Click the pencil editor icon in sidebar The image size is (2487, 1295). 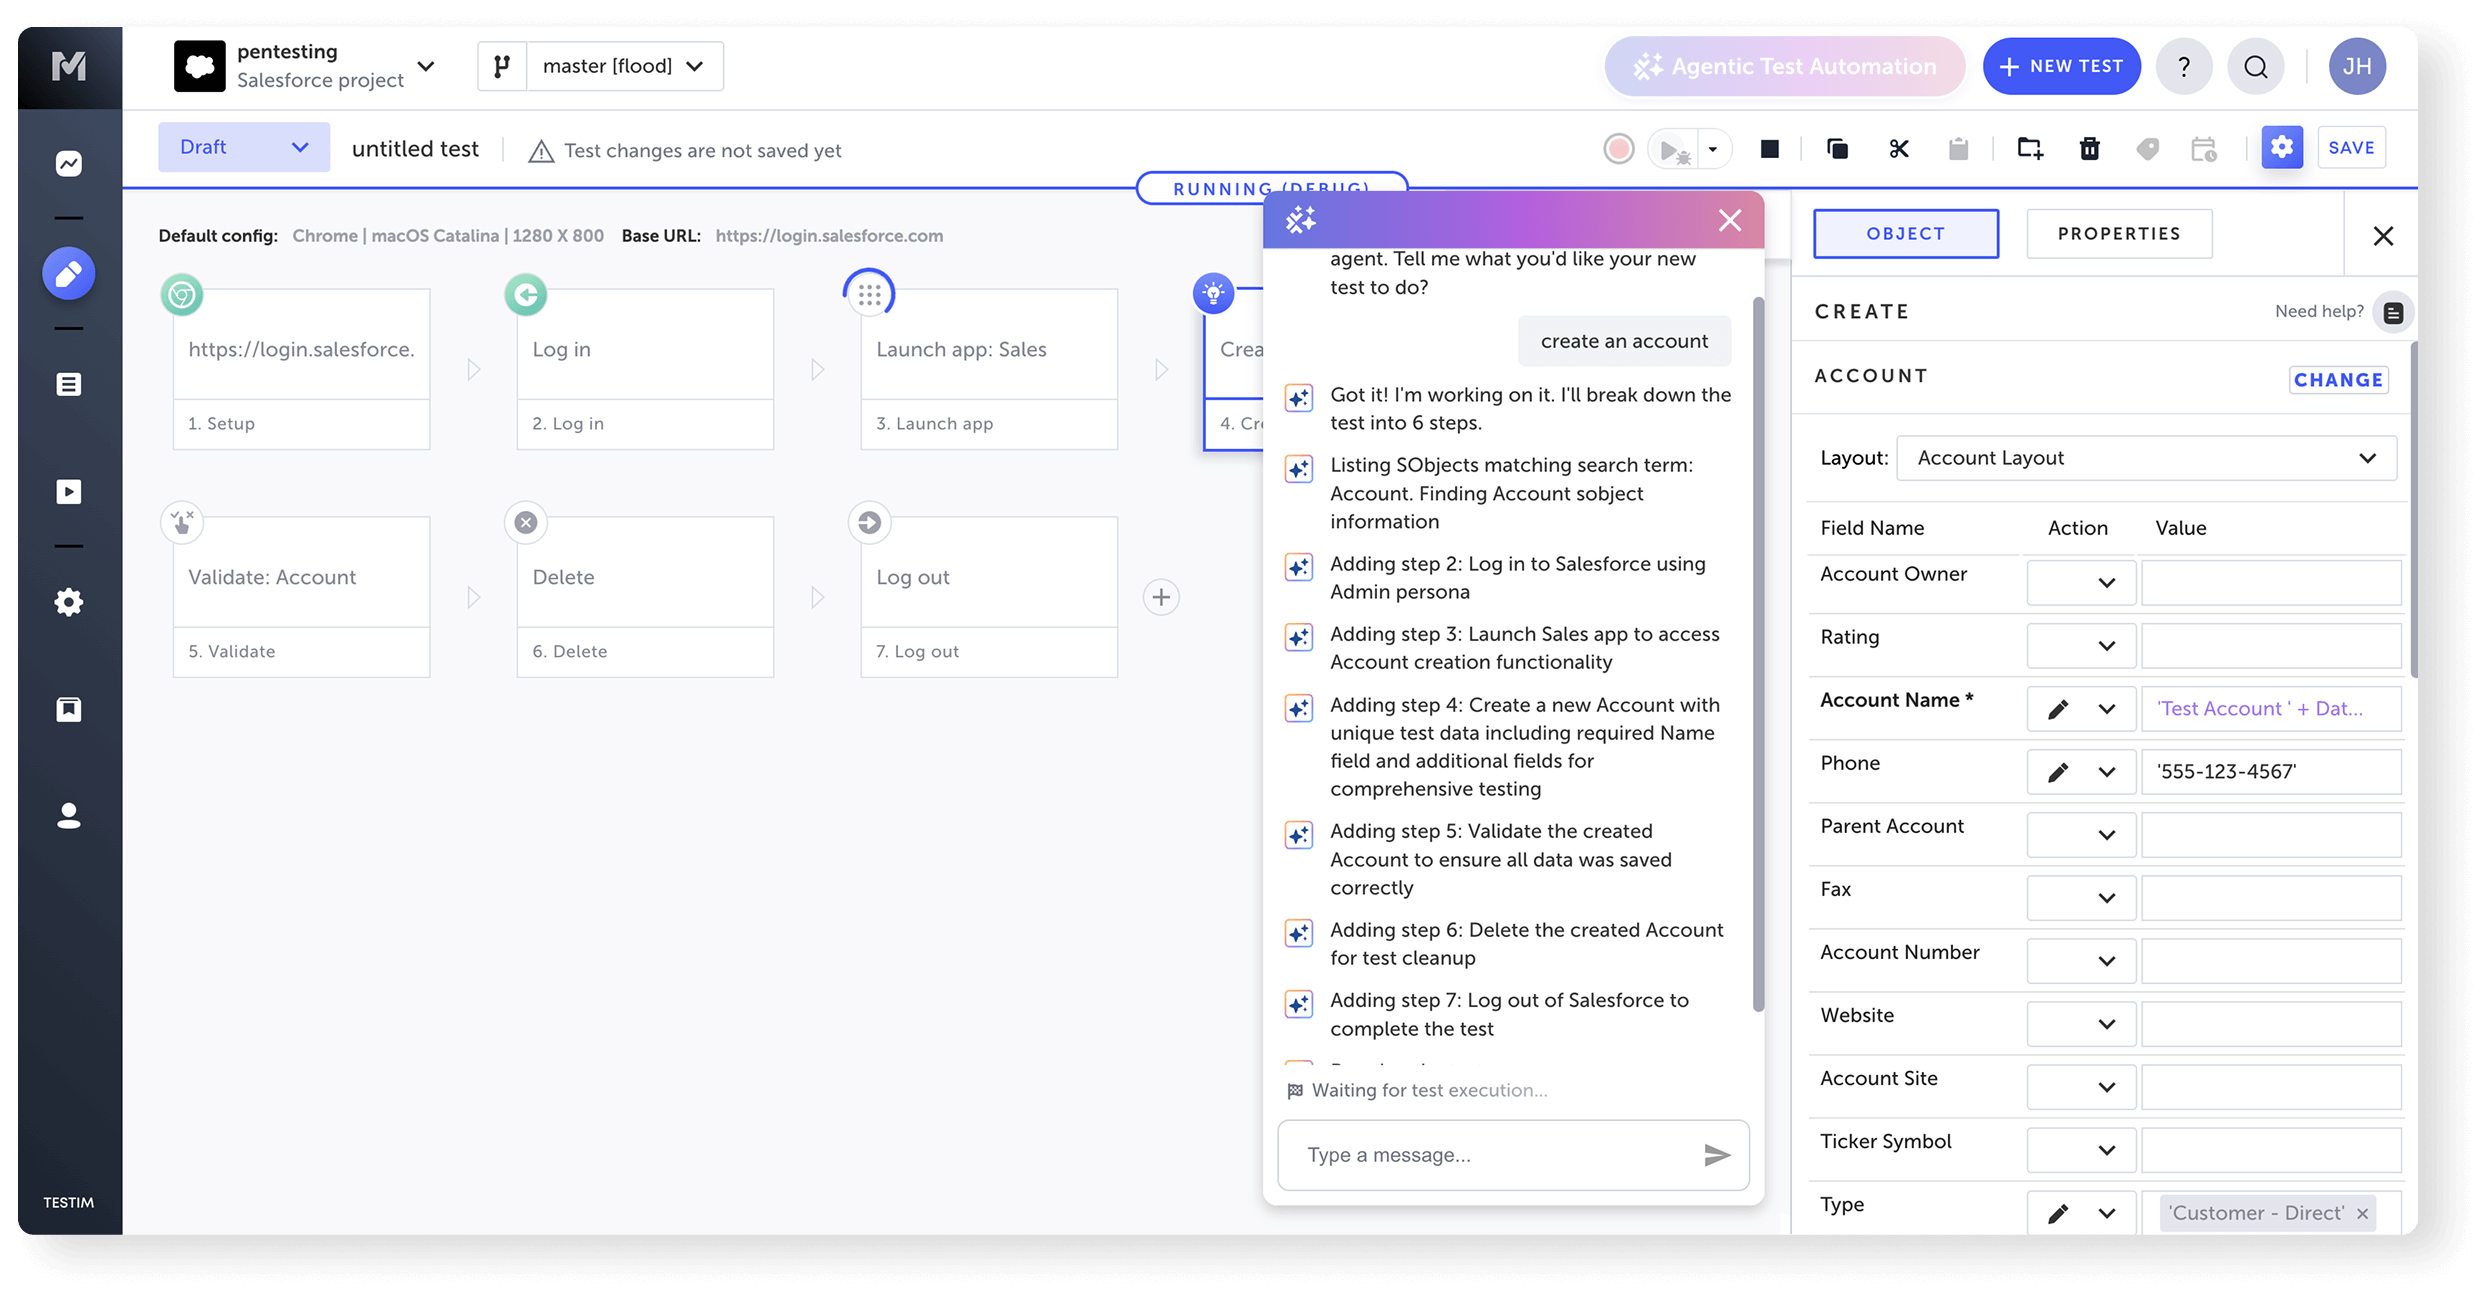click(x=68, y=273)
